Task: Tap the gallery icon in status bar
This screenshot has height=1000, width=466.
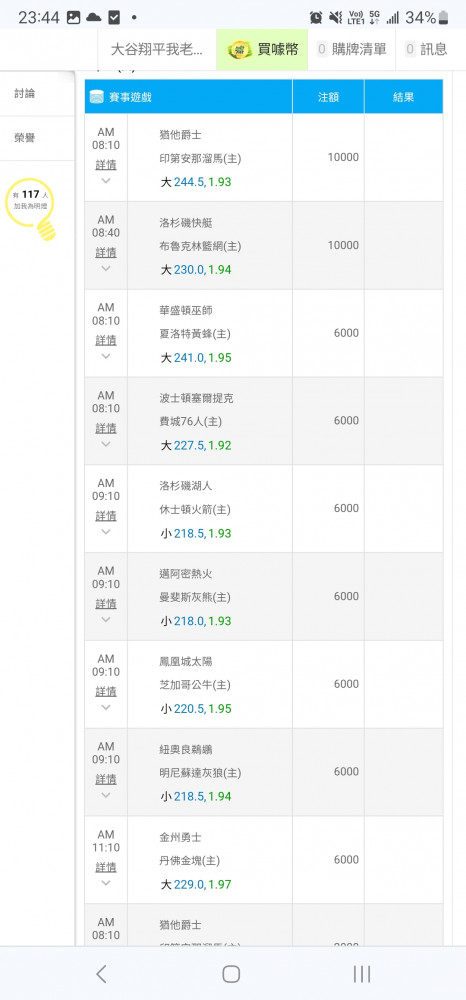Action: (73, 18)
